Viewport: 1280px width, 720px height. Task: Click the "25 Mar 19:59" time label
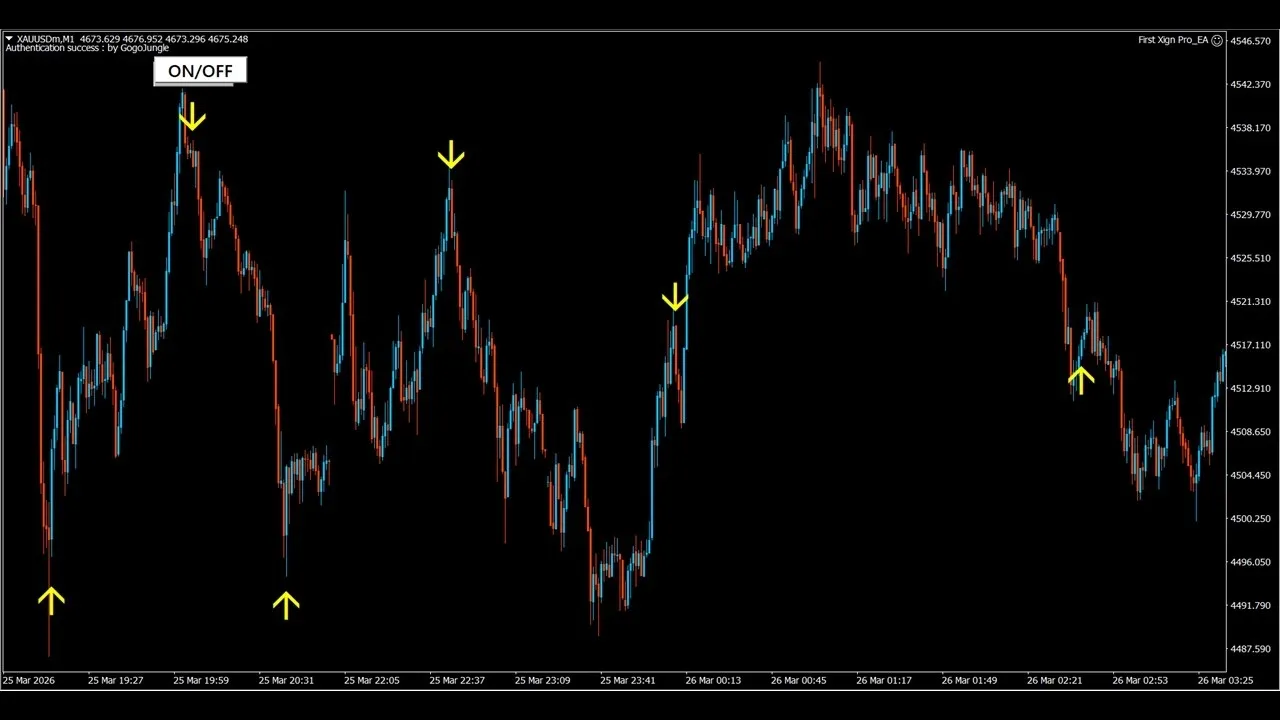pos(201,681)
